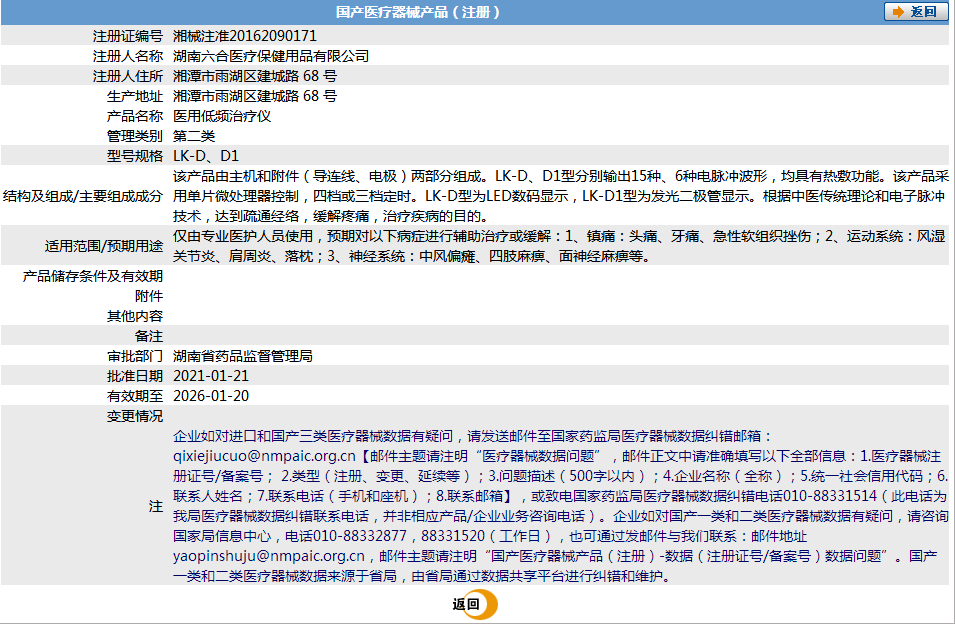Click the intended use description text
The image size is (955, 625).
pyautogui.click(x=559, y=246)
